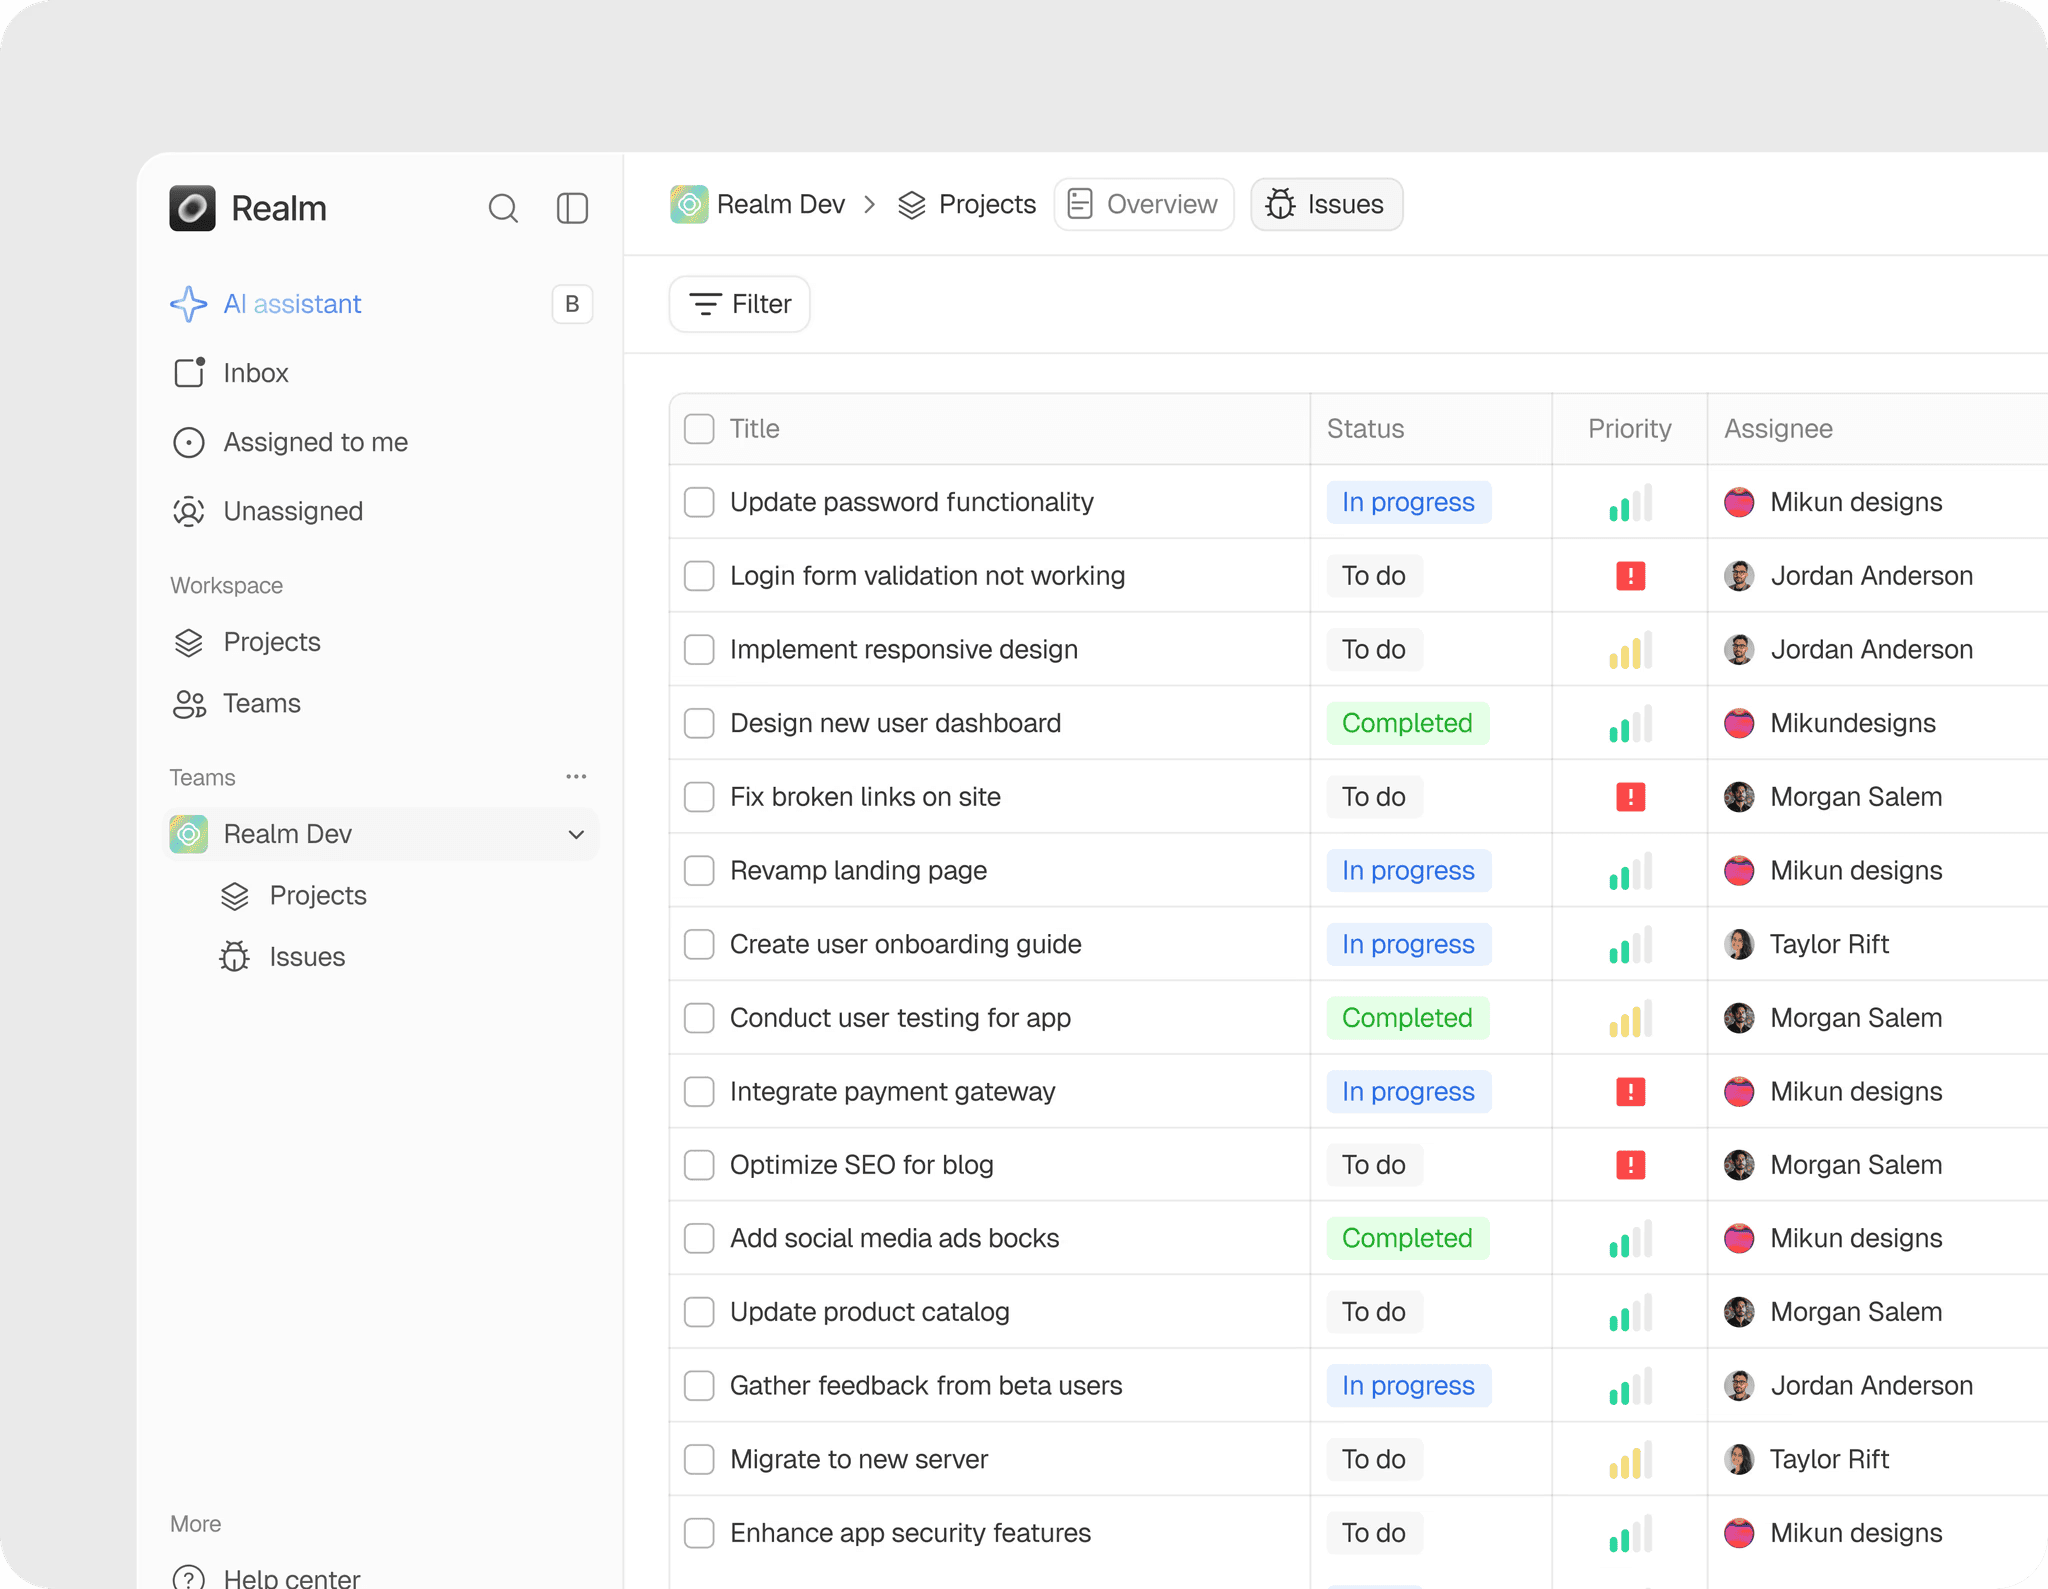Click Taylor Rift avatar on onboarding guide row
Image resolution: width=2048 pixels, height=1589 pixels.
(x=1739, y=944)
